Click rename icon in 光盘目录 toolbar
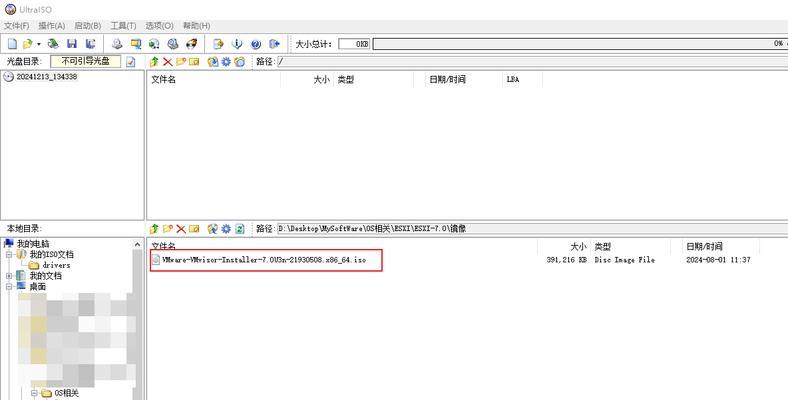This screenshot has width=788, height=400. [194, 61]
